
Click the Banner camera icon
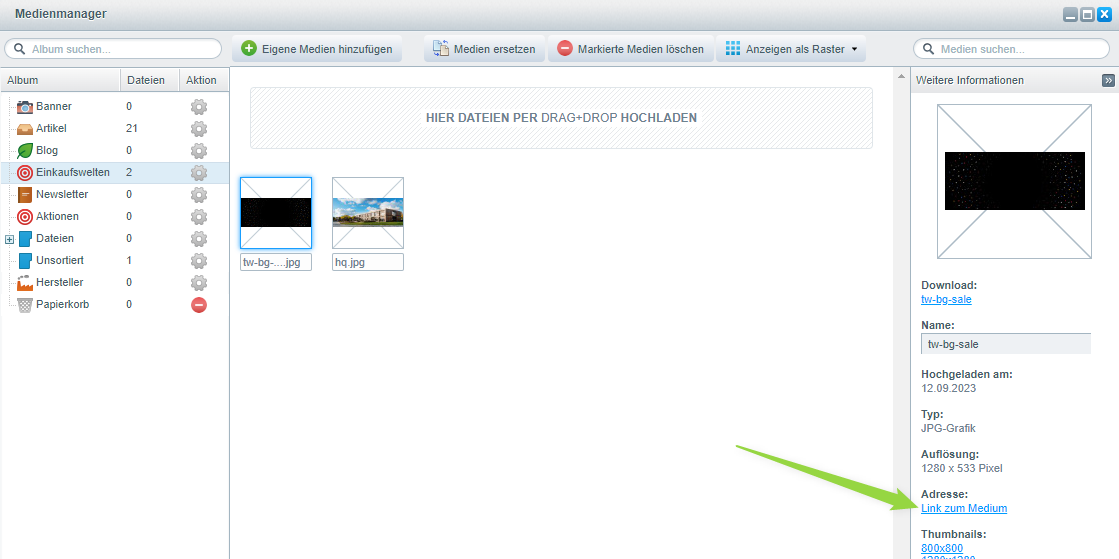coord(25,107)
